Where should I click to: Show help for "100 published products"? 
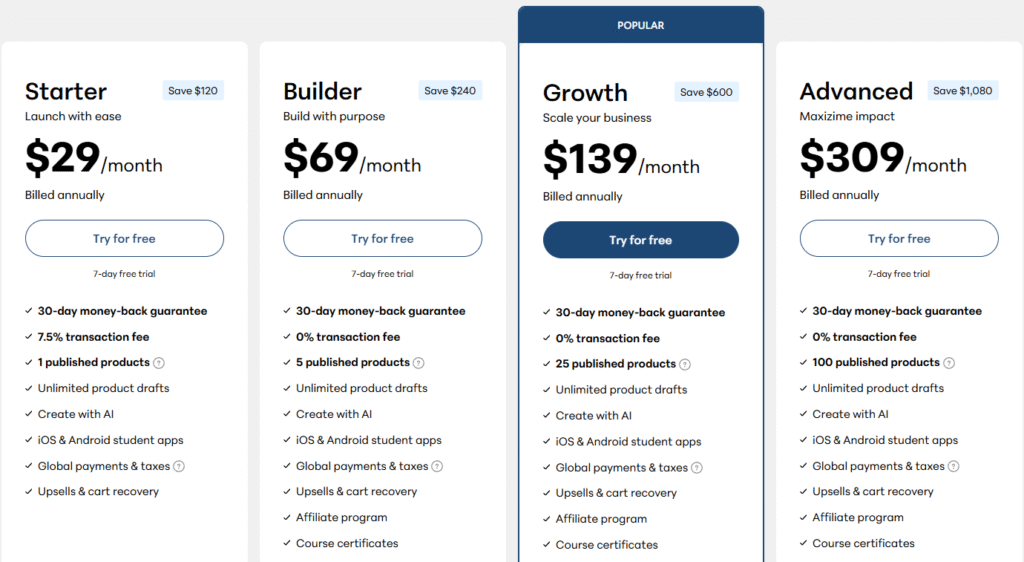click(949, 363)
